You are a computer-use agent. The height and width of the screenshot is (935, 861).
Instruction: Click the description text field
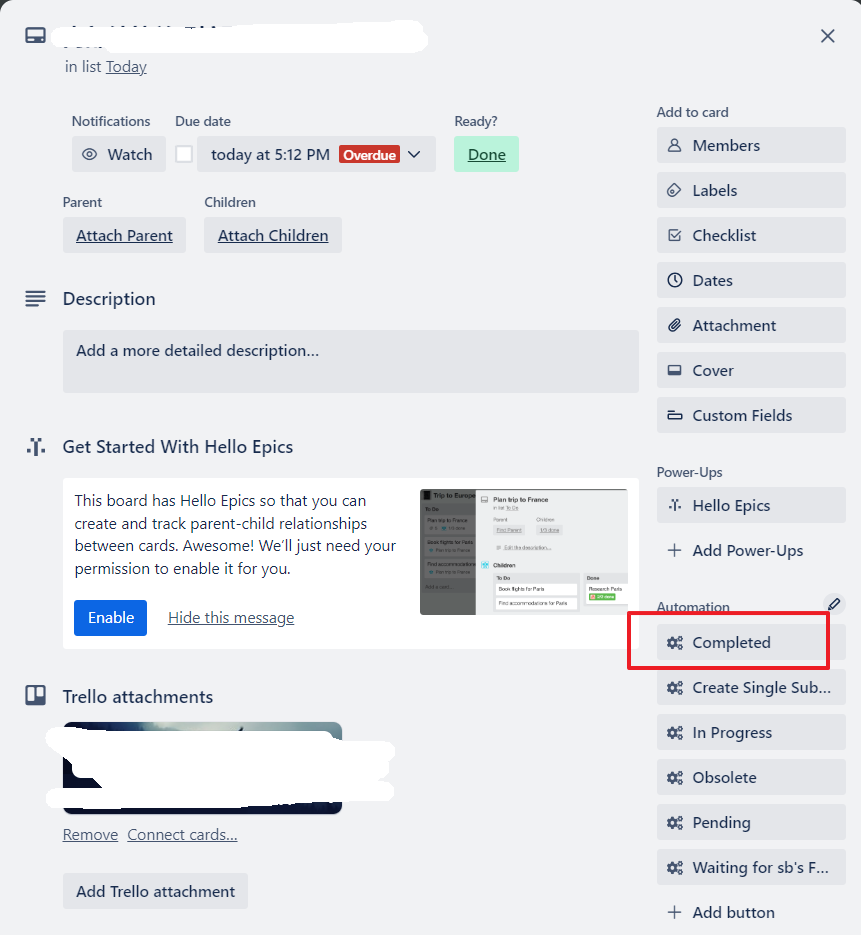coord(351,361)
